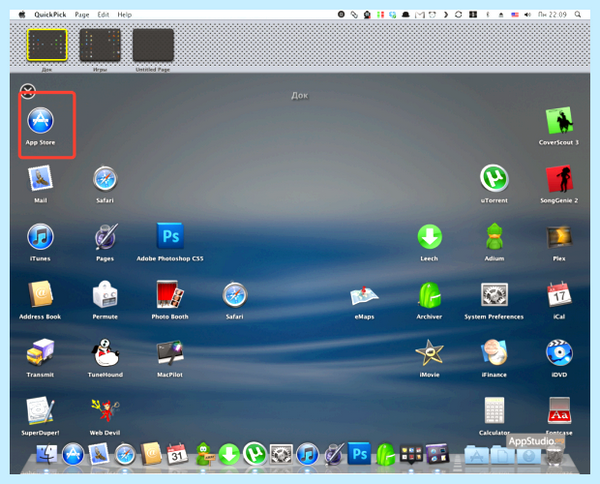
Task: Click the clock in the menu bar
Action: 552,15
